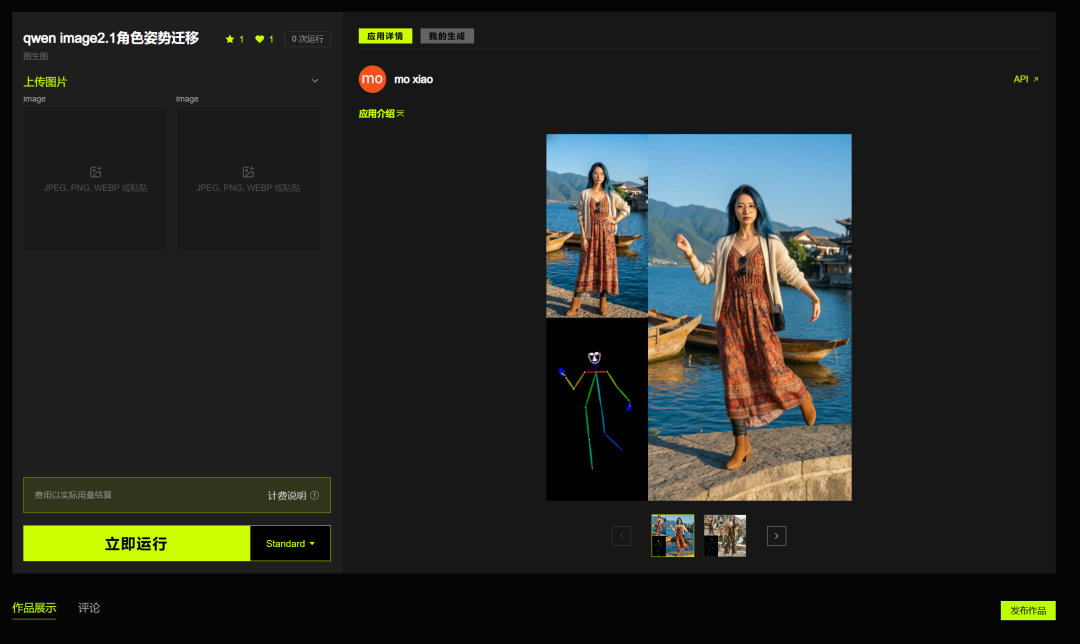Viewport: 1080px width, 644px height.
Task: Click the second image upload icon
Action: tap(249, 172)
